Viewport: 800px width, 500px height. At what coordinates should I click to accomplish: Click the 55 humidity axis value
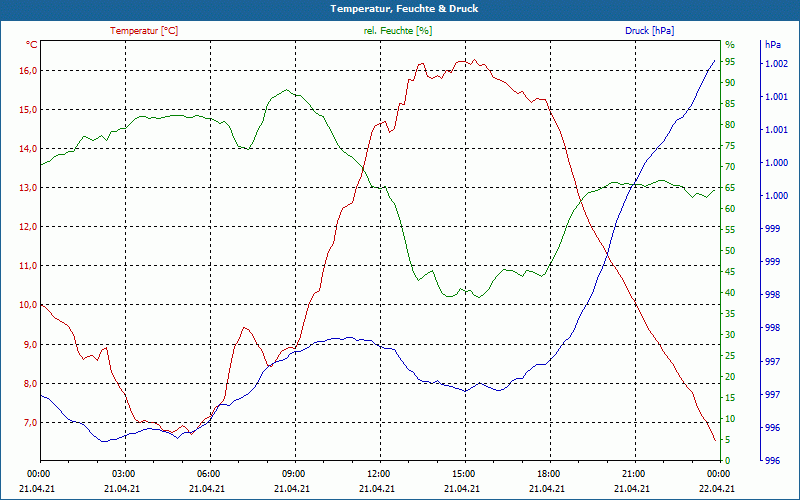click(730, 230)
